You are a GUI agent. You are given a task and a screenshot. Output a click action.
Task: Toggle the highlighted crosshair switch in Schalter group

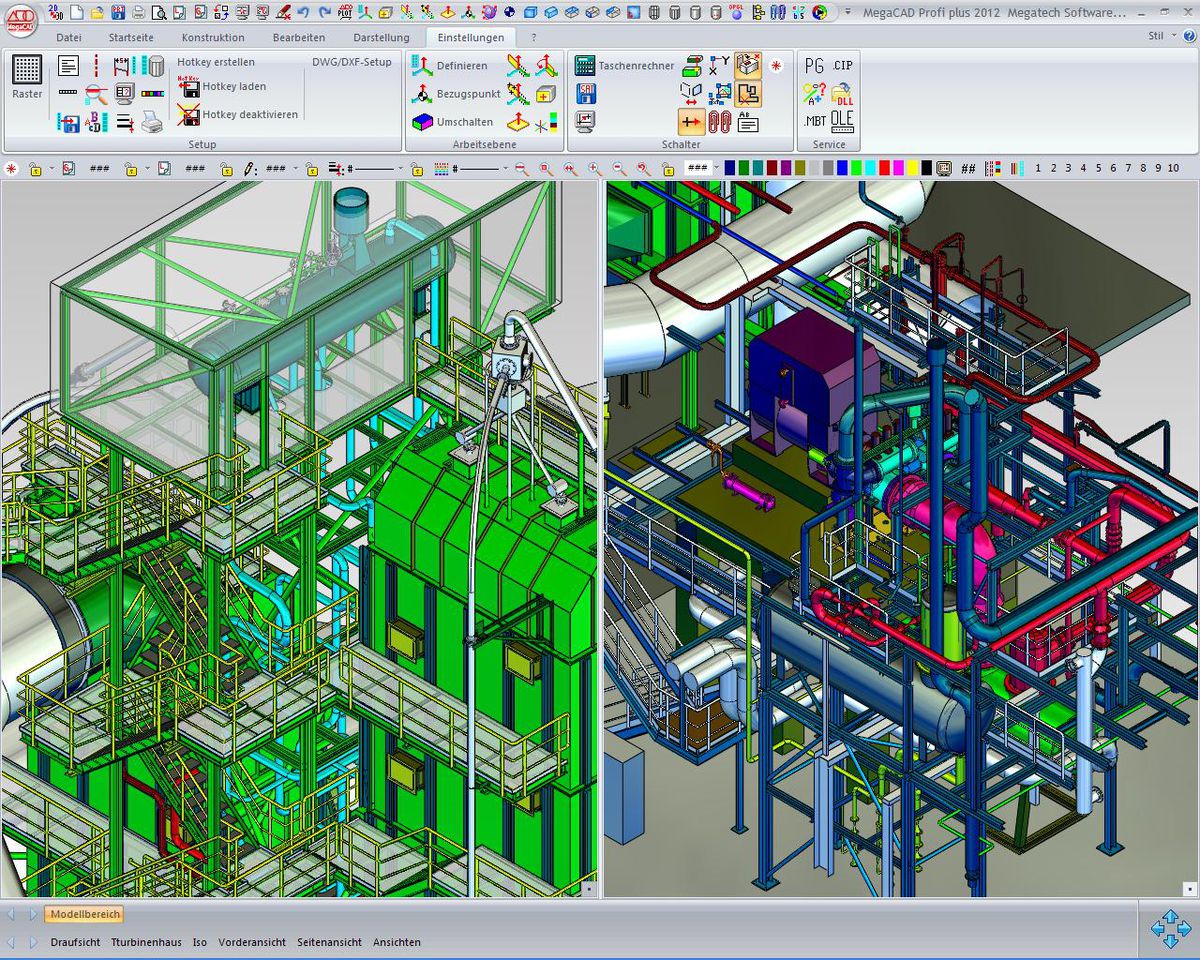pyautogui.click(x=692, y=122)
